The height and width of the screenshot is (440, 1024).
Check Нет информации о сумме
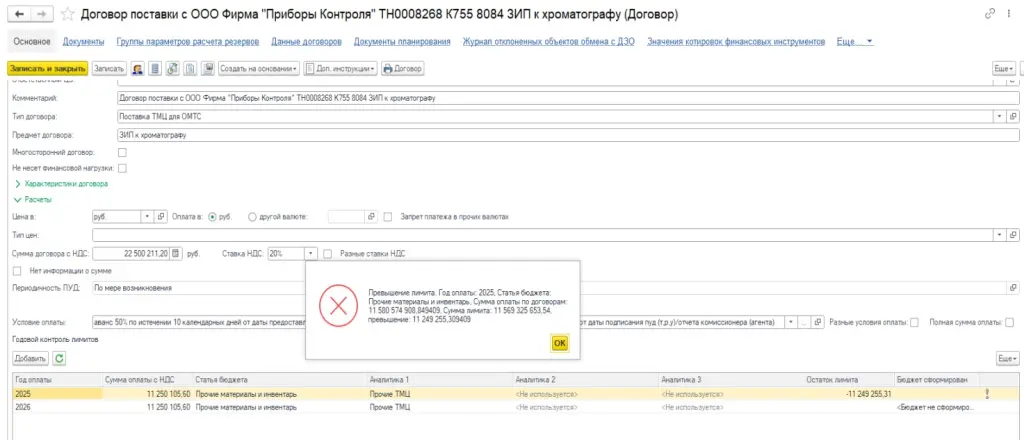18,270
